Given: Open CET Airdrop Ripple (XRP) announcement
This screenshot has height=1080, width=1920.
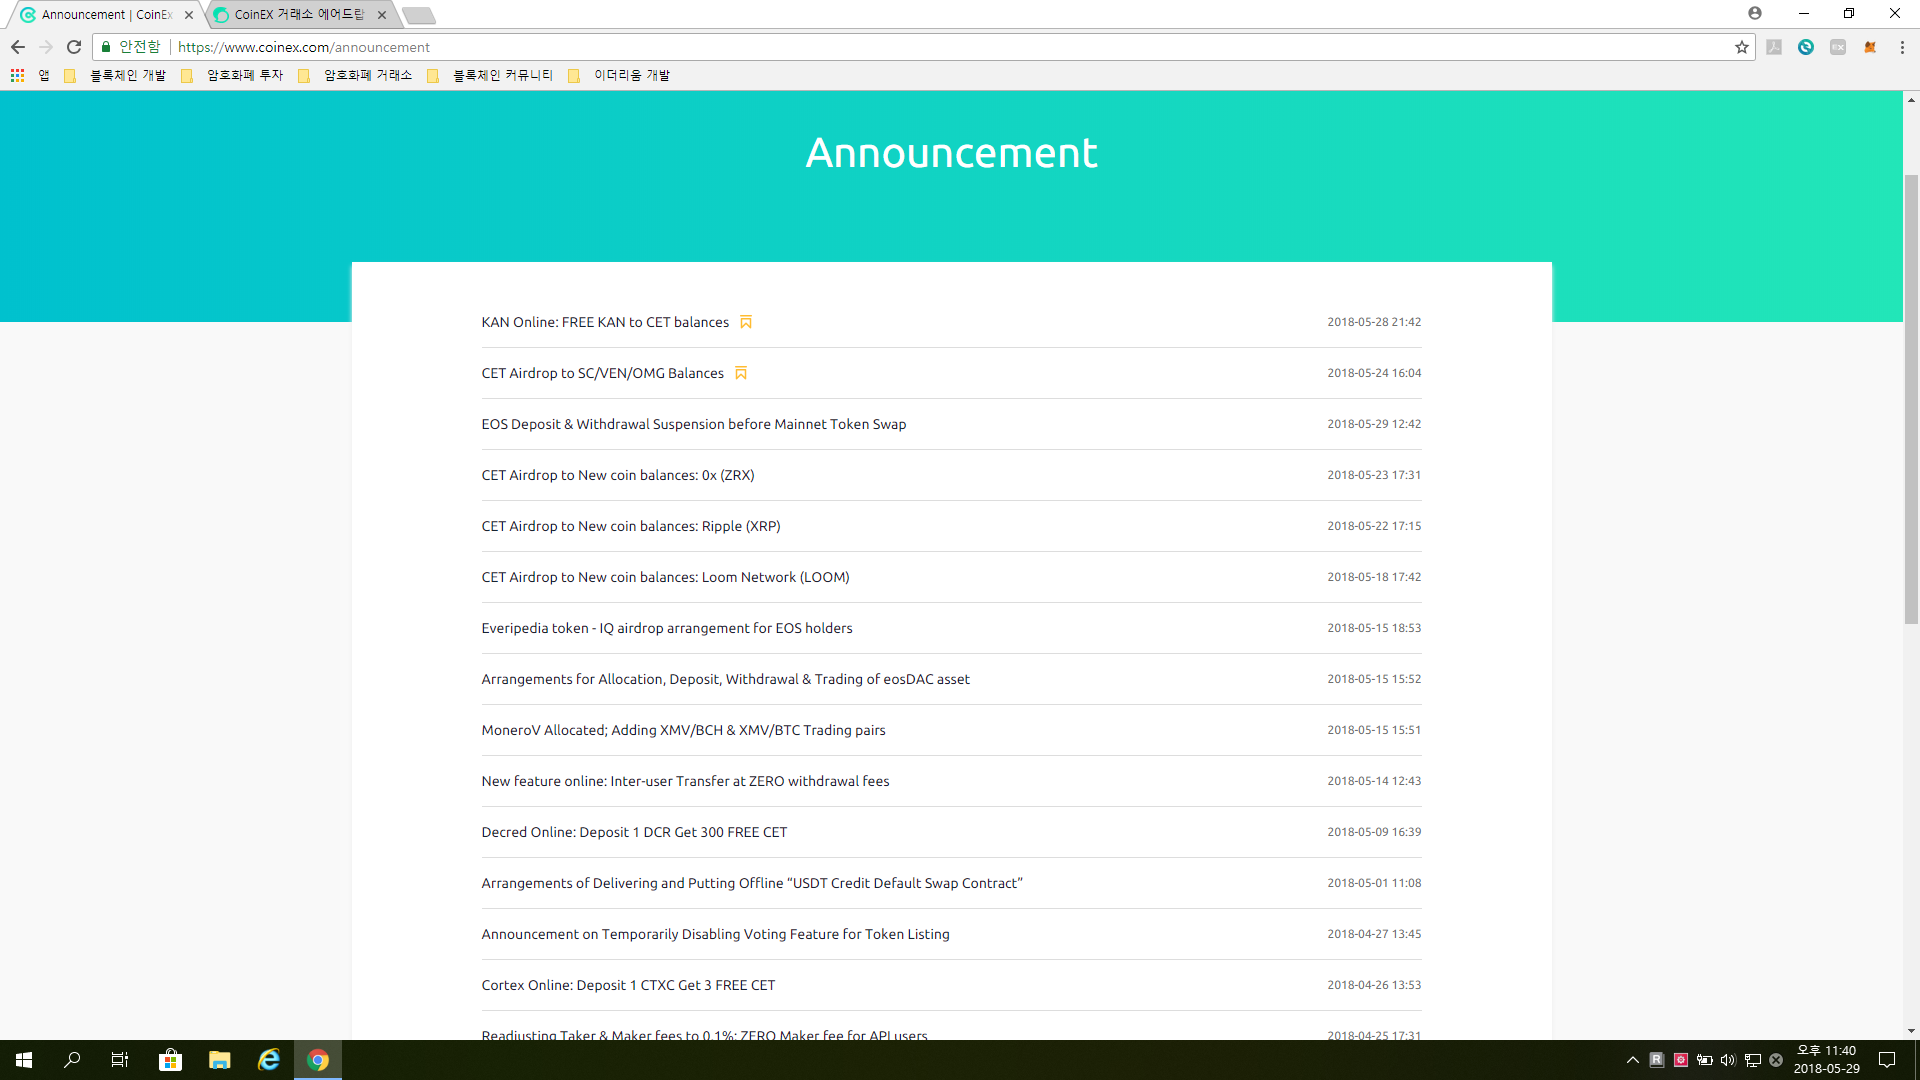Looking at the screenshot, I should (631, 526).
